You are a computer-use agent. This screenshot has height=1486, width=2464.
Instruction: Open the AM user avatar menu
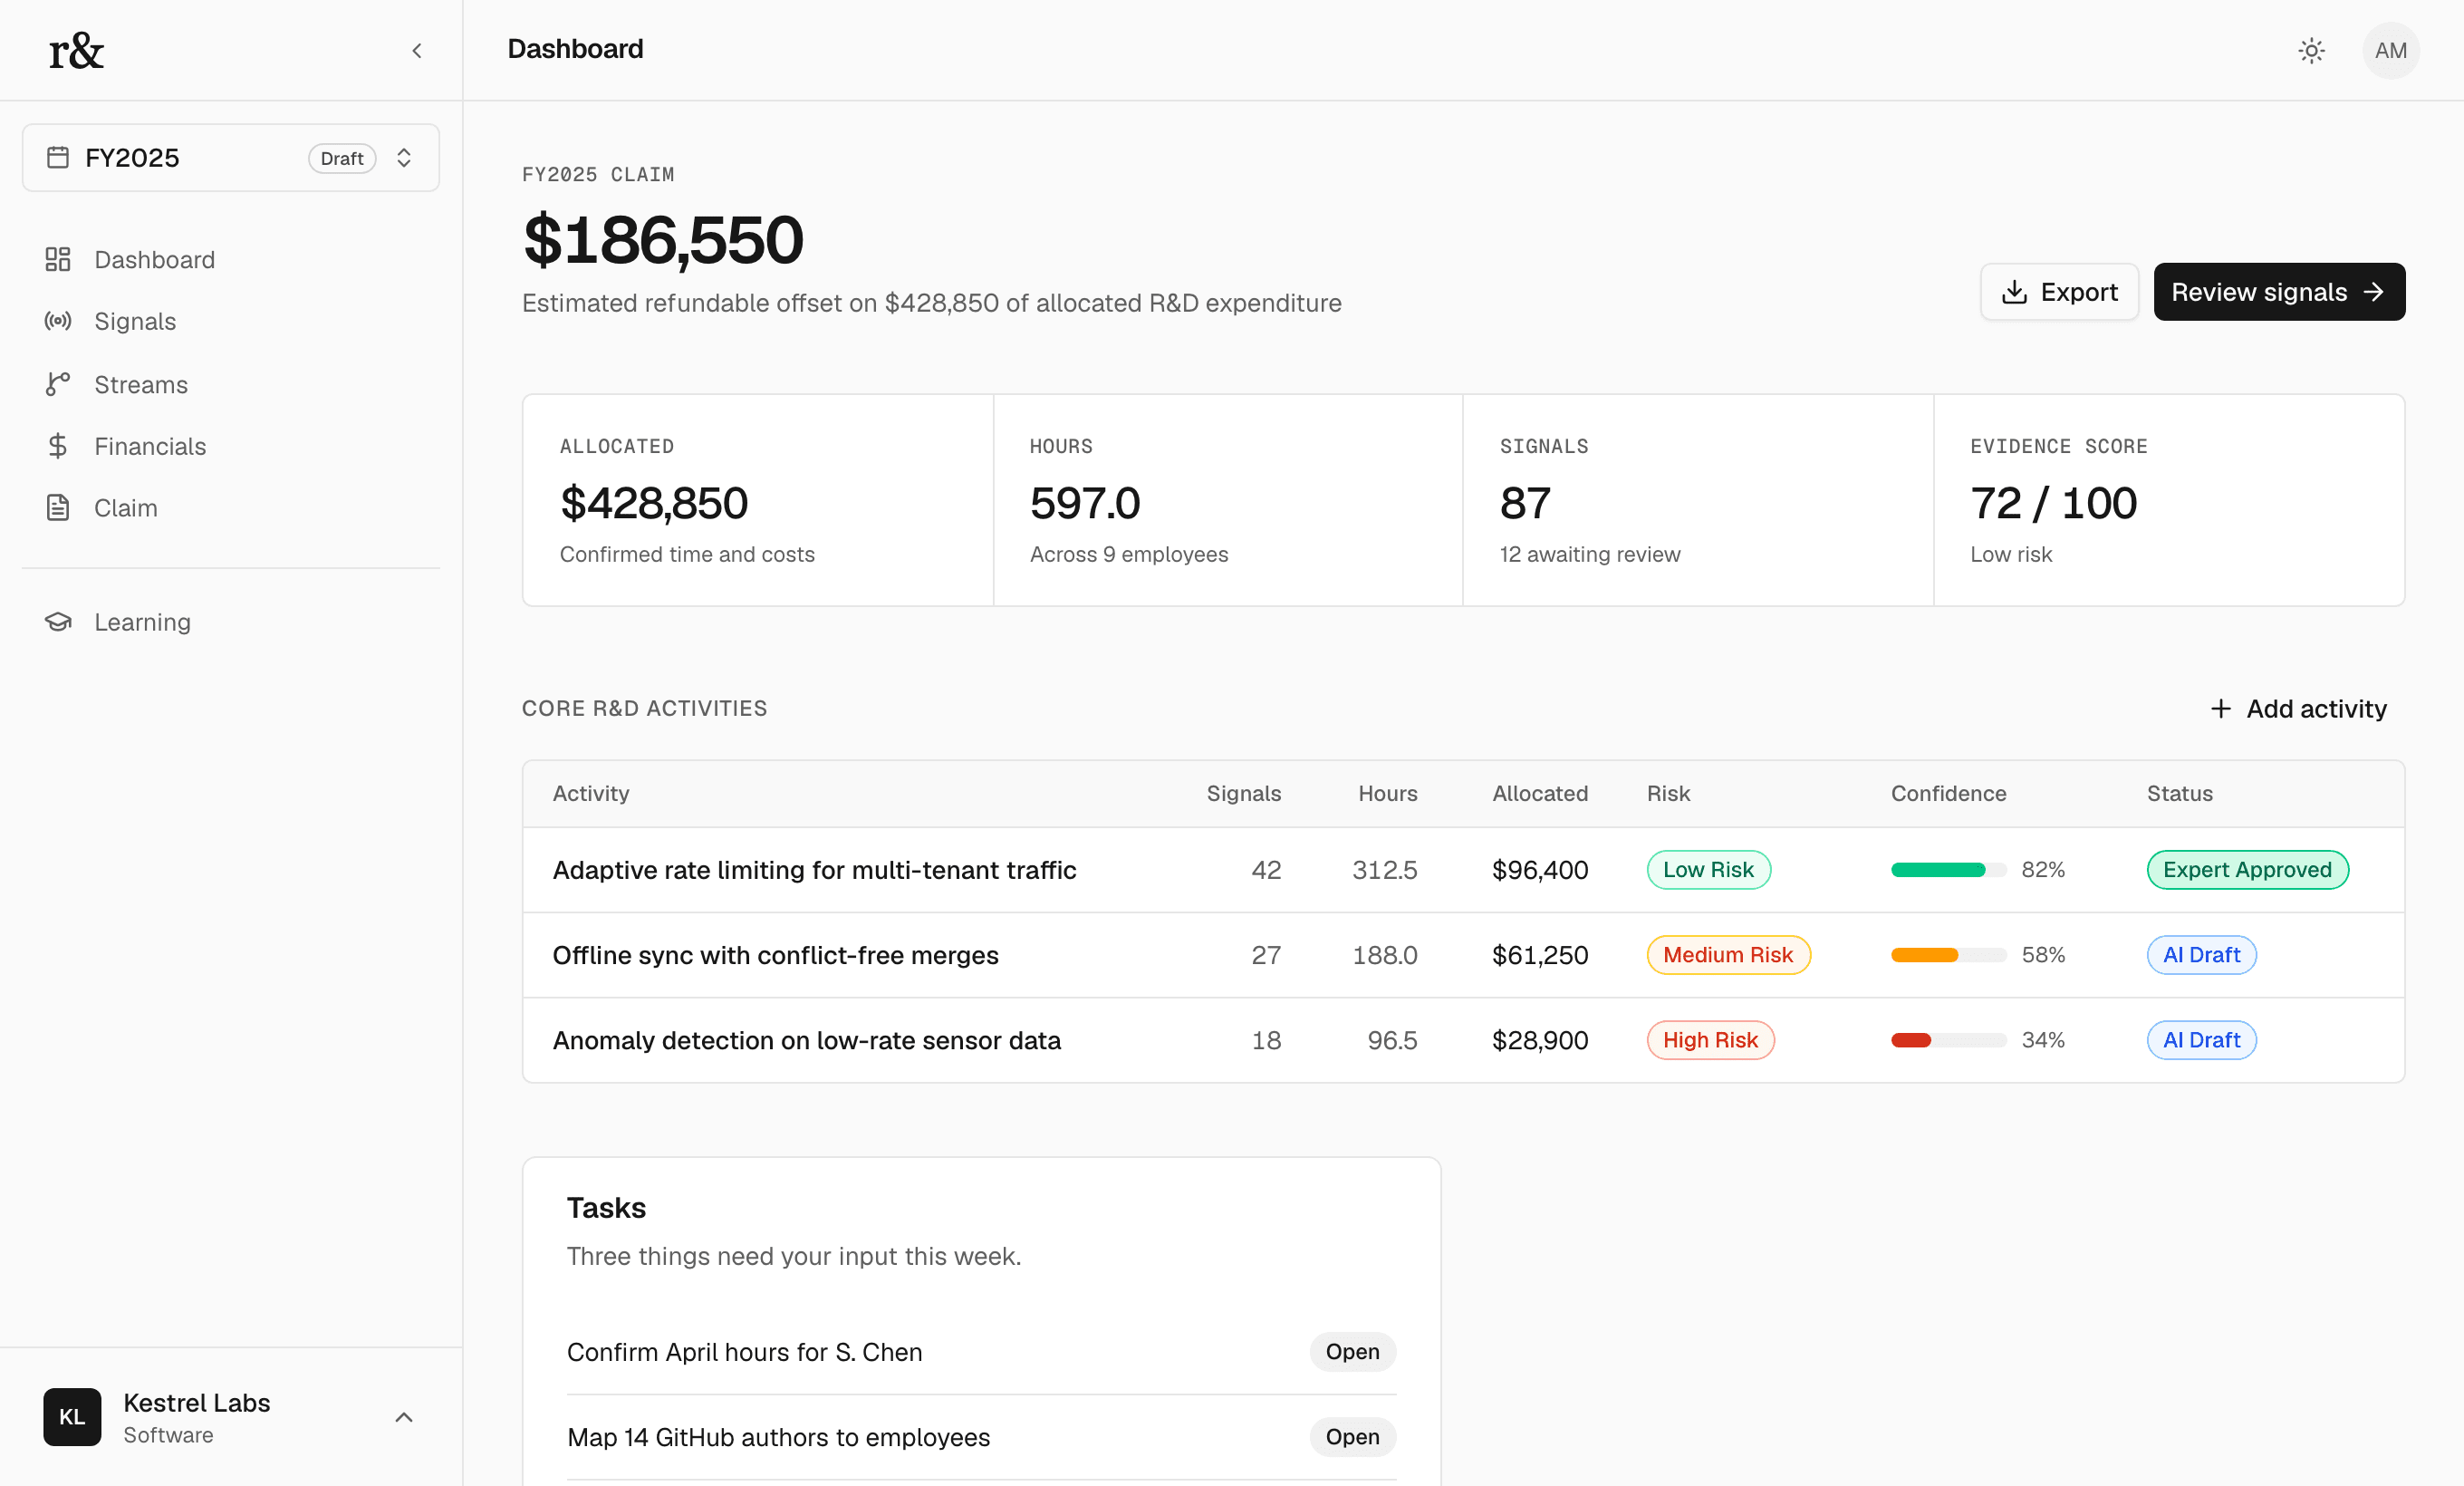point(2390,50)
